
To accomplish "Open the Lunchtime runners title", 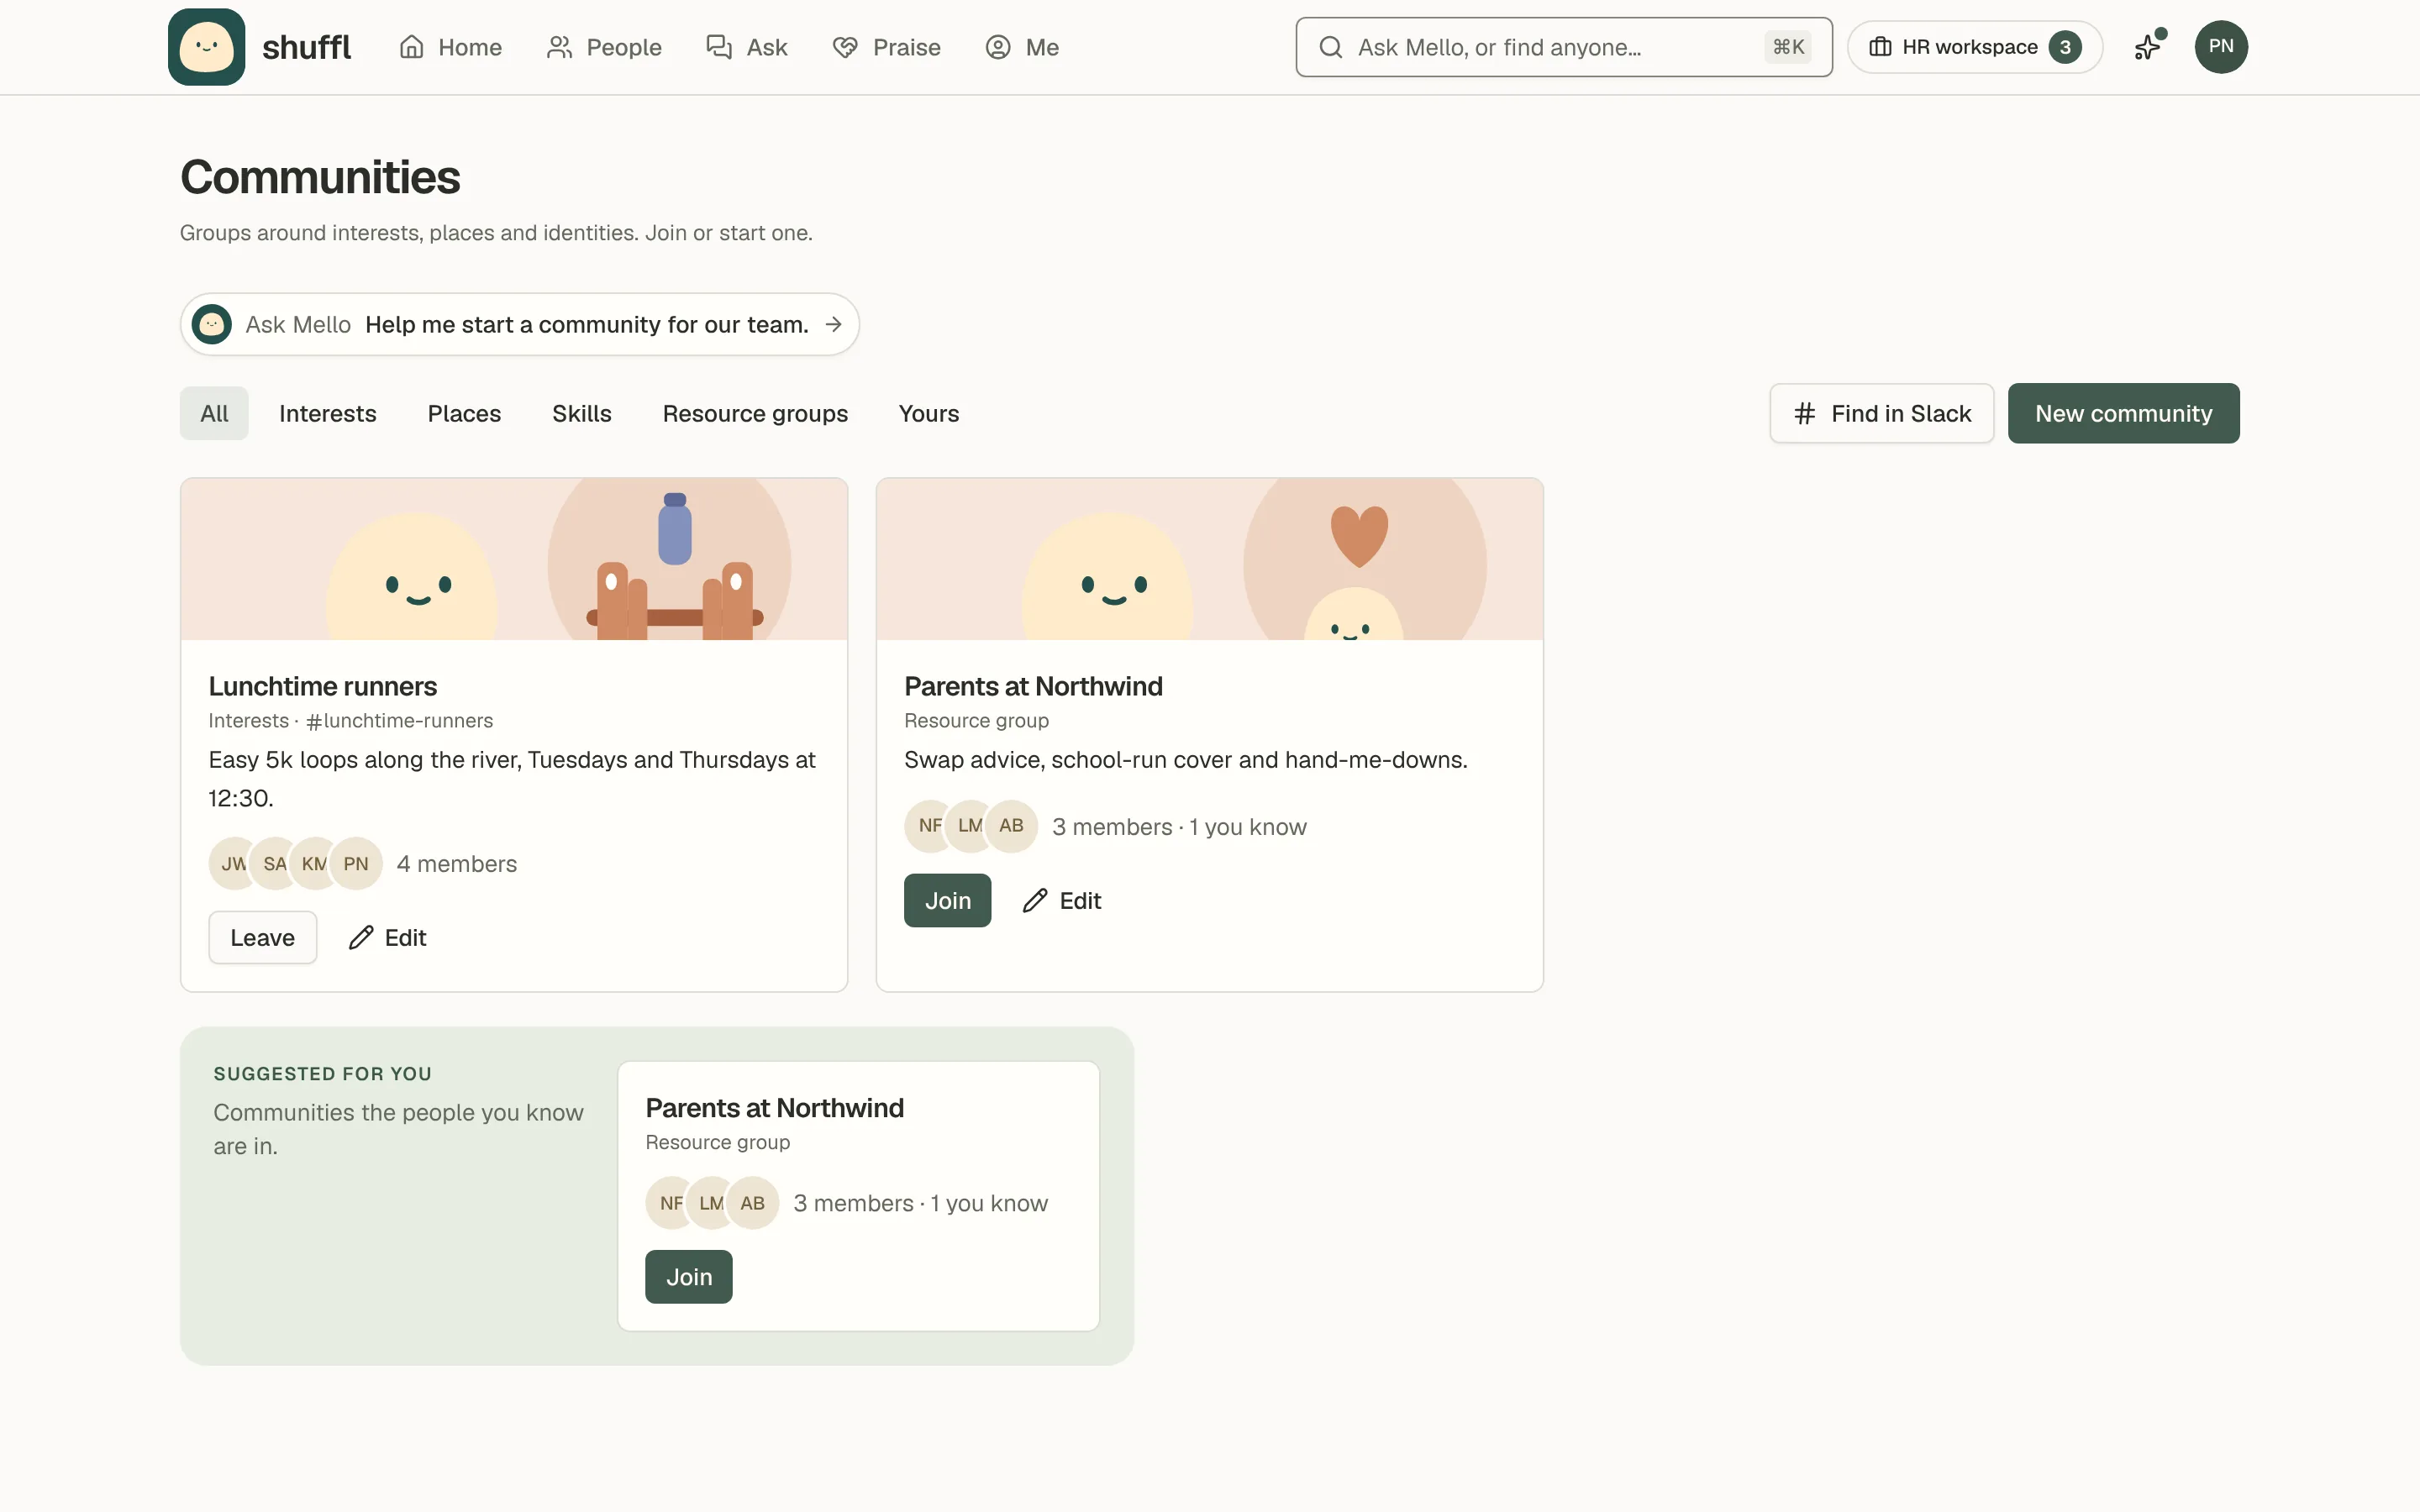I will click(322, 686).
